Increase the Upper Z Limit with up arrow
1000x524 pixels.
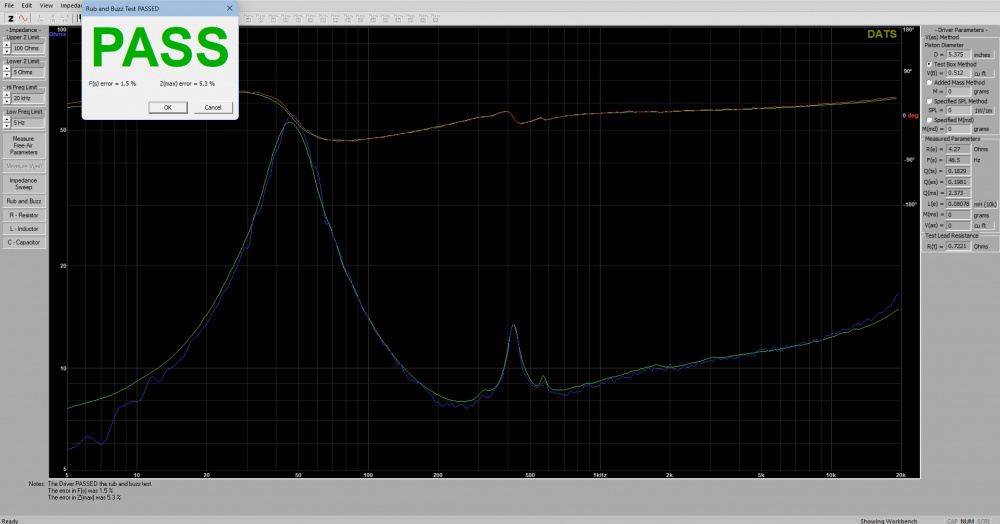coord(6,45)
